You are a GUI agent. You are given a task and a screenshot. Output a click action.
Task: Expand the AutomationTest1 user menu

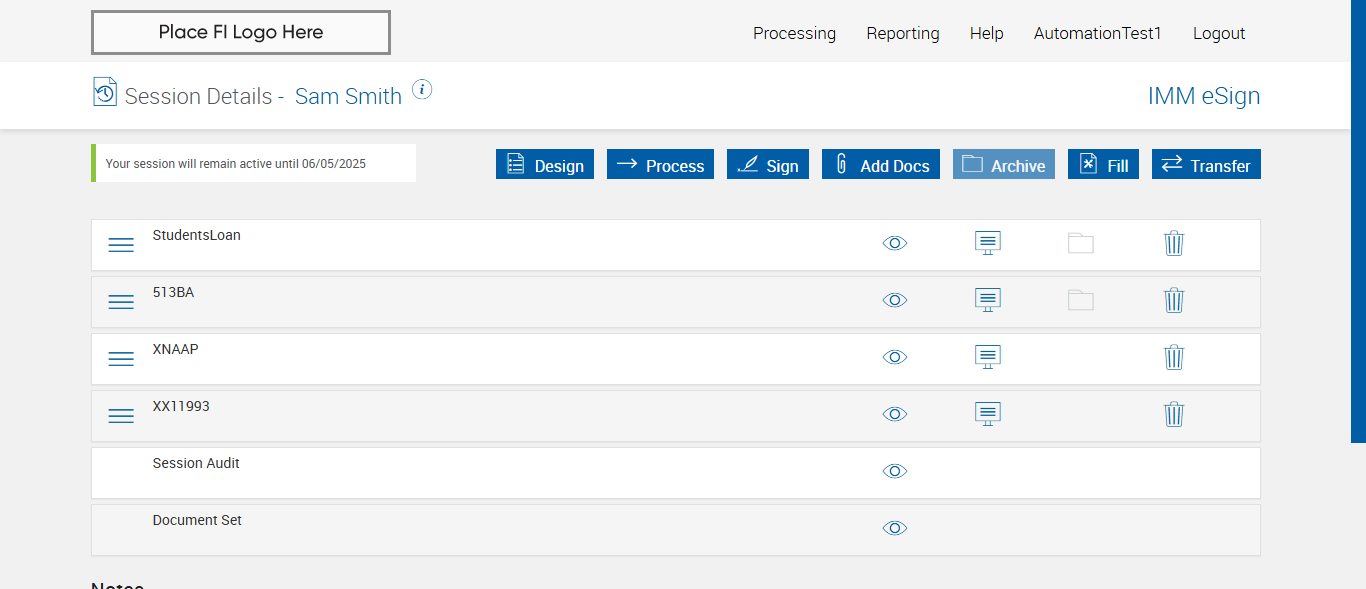point(1098,33)
